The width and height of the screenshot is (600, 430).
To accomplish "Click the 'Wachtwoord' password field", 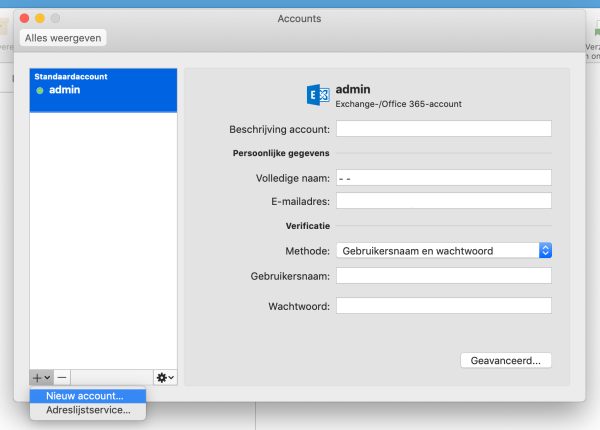I will pos(444,306).
